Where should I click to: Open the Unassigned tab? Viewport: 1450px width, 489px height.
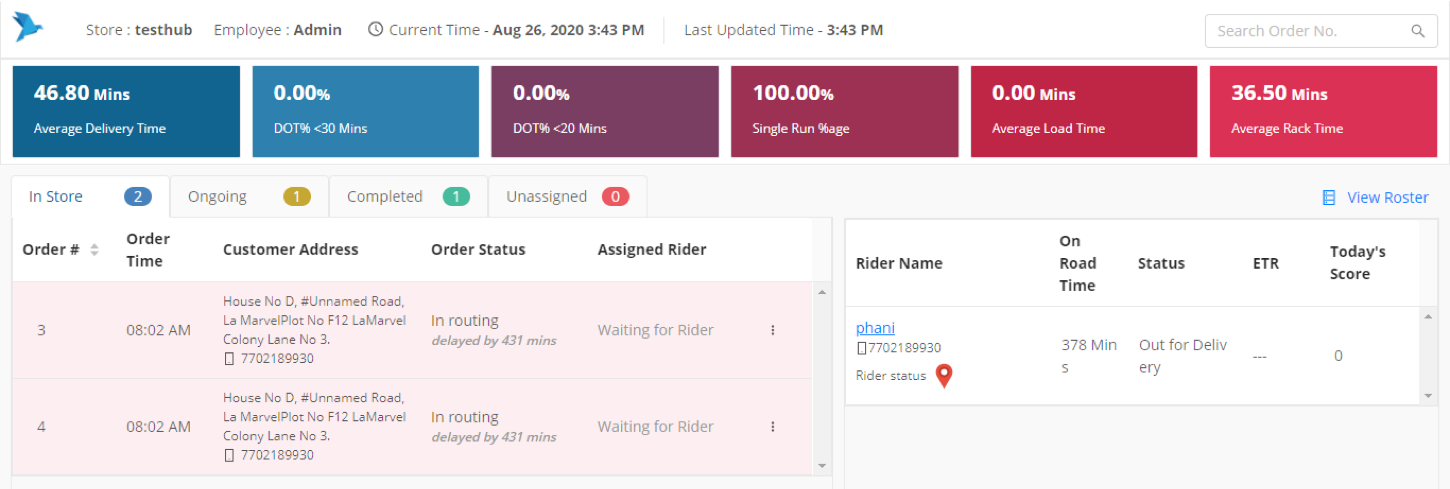pos(566,196)
